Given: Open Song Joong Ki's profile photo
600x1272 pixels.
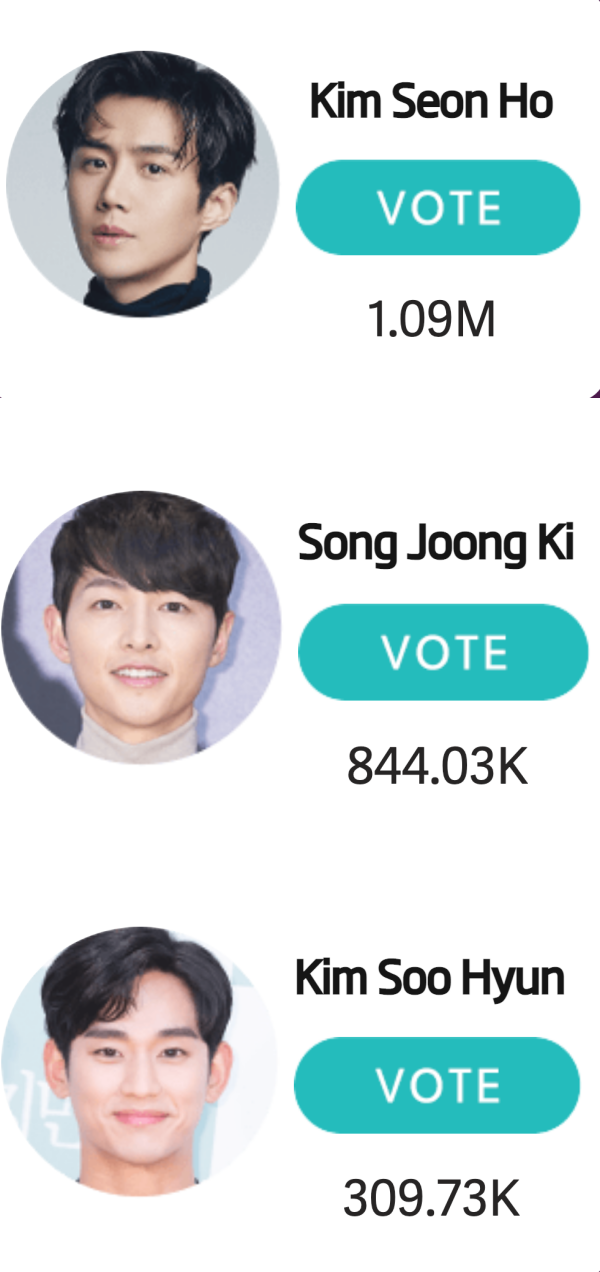Looking at the screenshot, I should coord(141,628).
